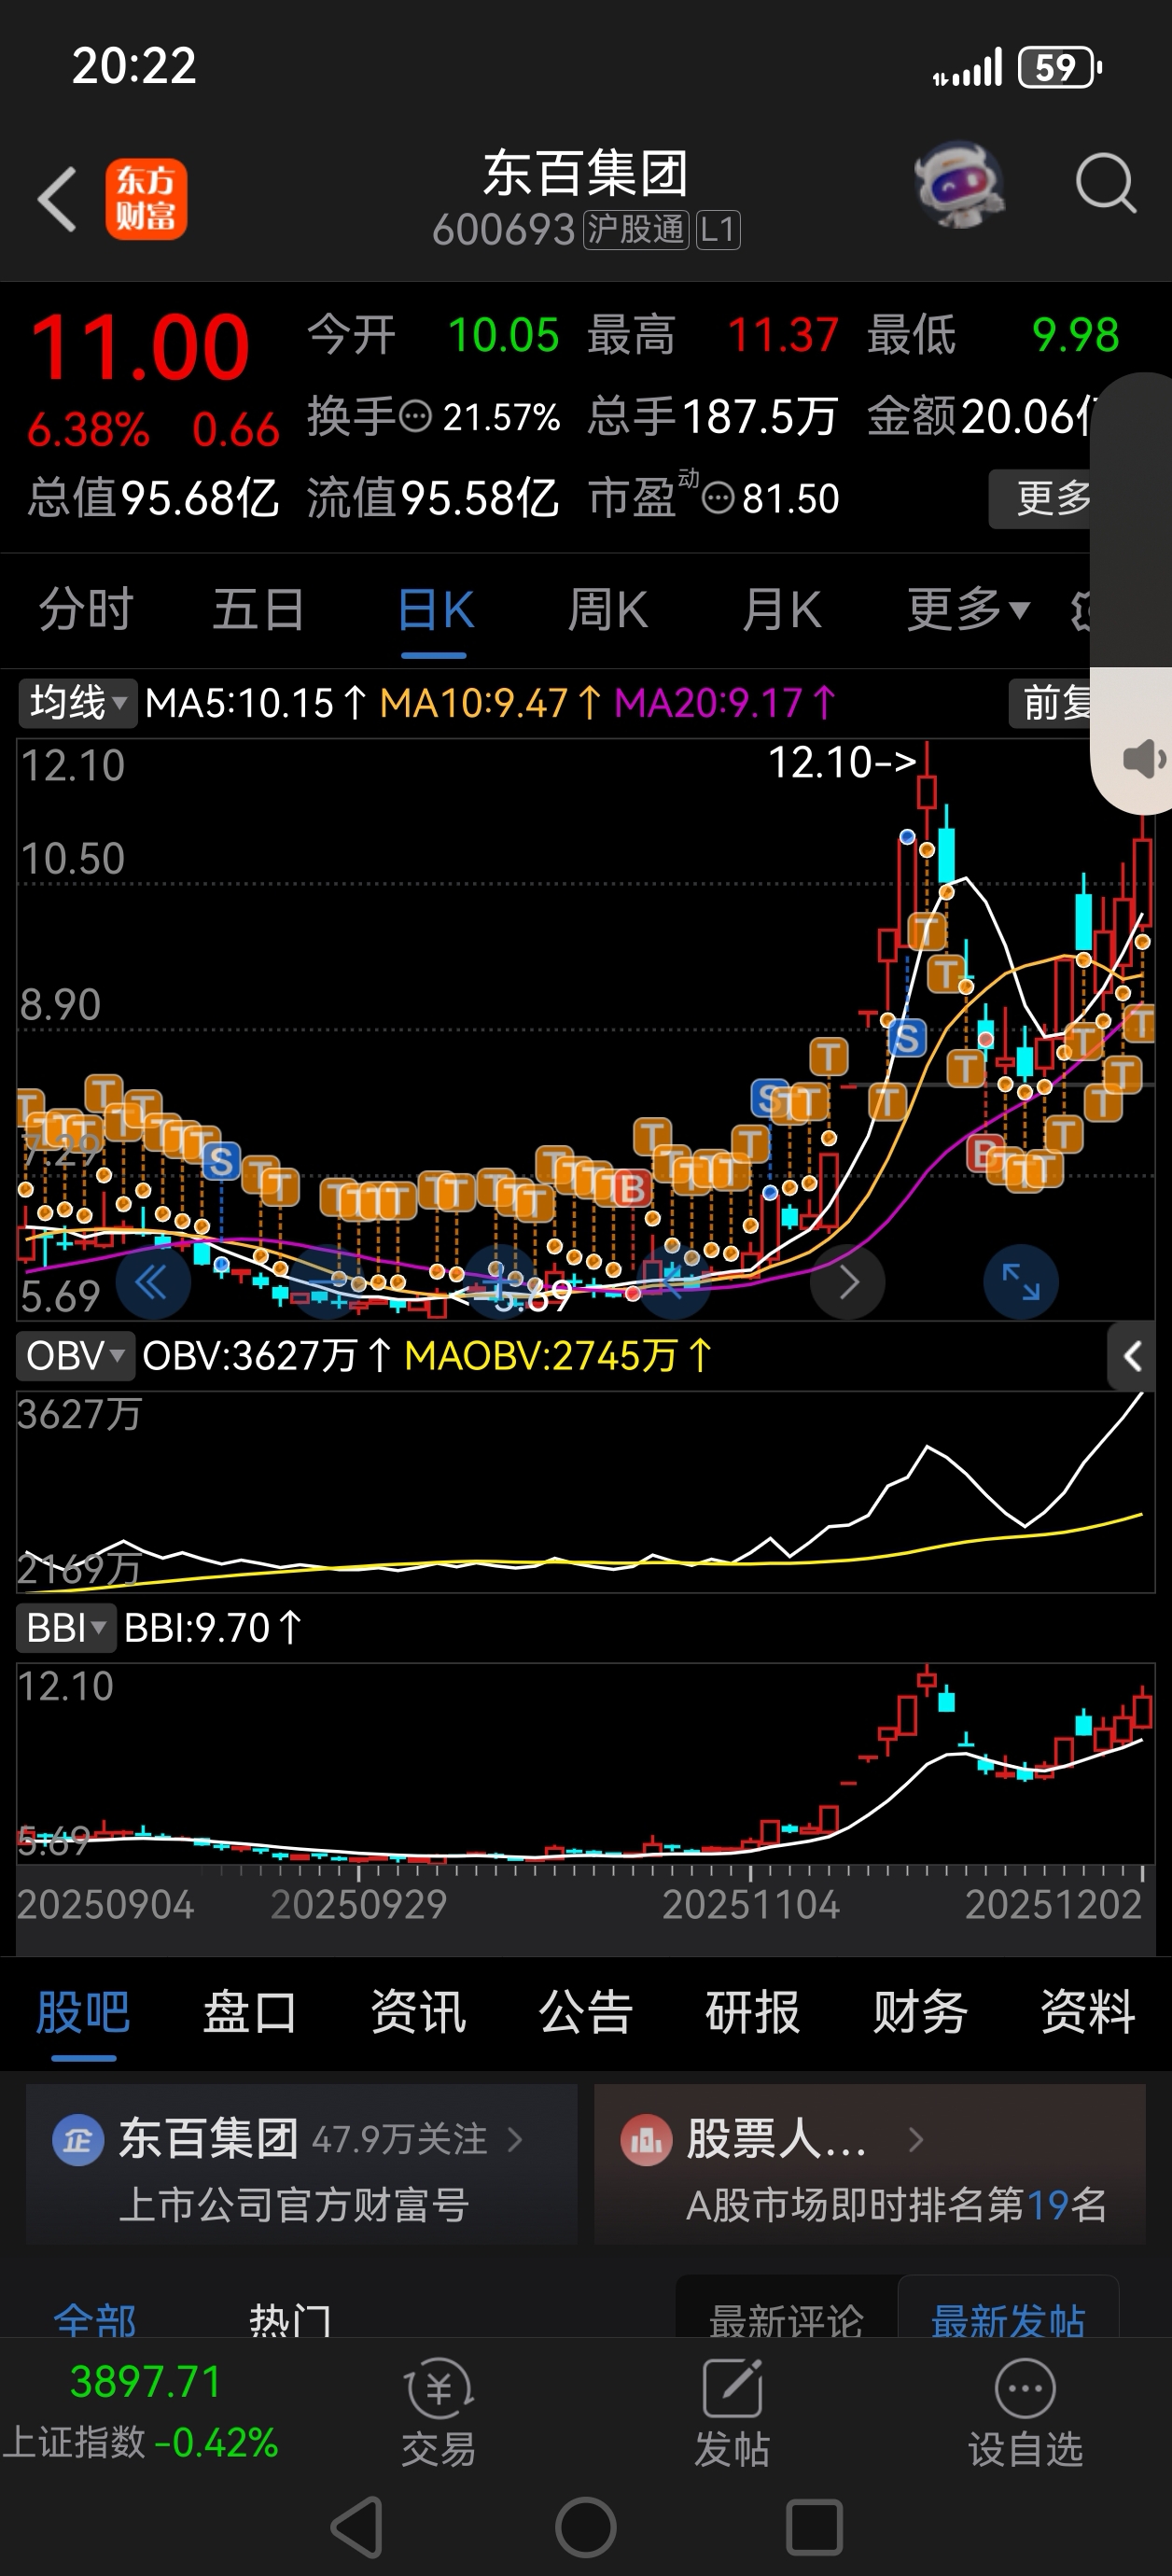Expand the 更多 chart period dropdown
1172x2576 pixels.
968,609
